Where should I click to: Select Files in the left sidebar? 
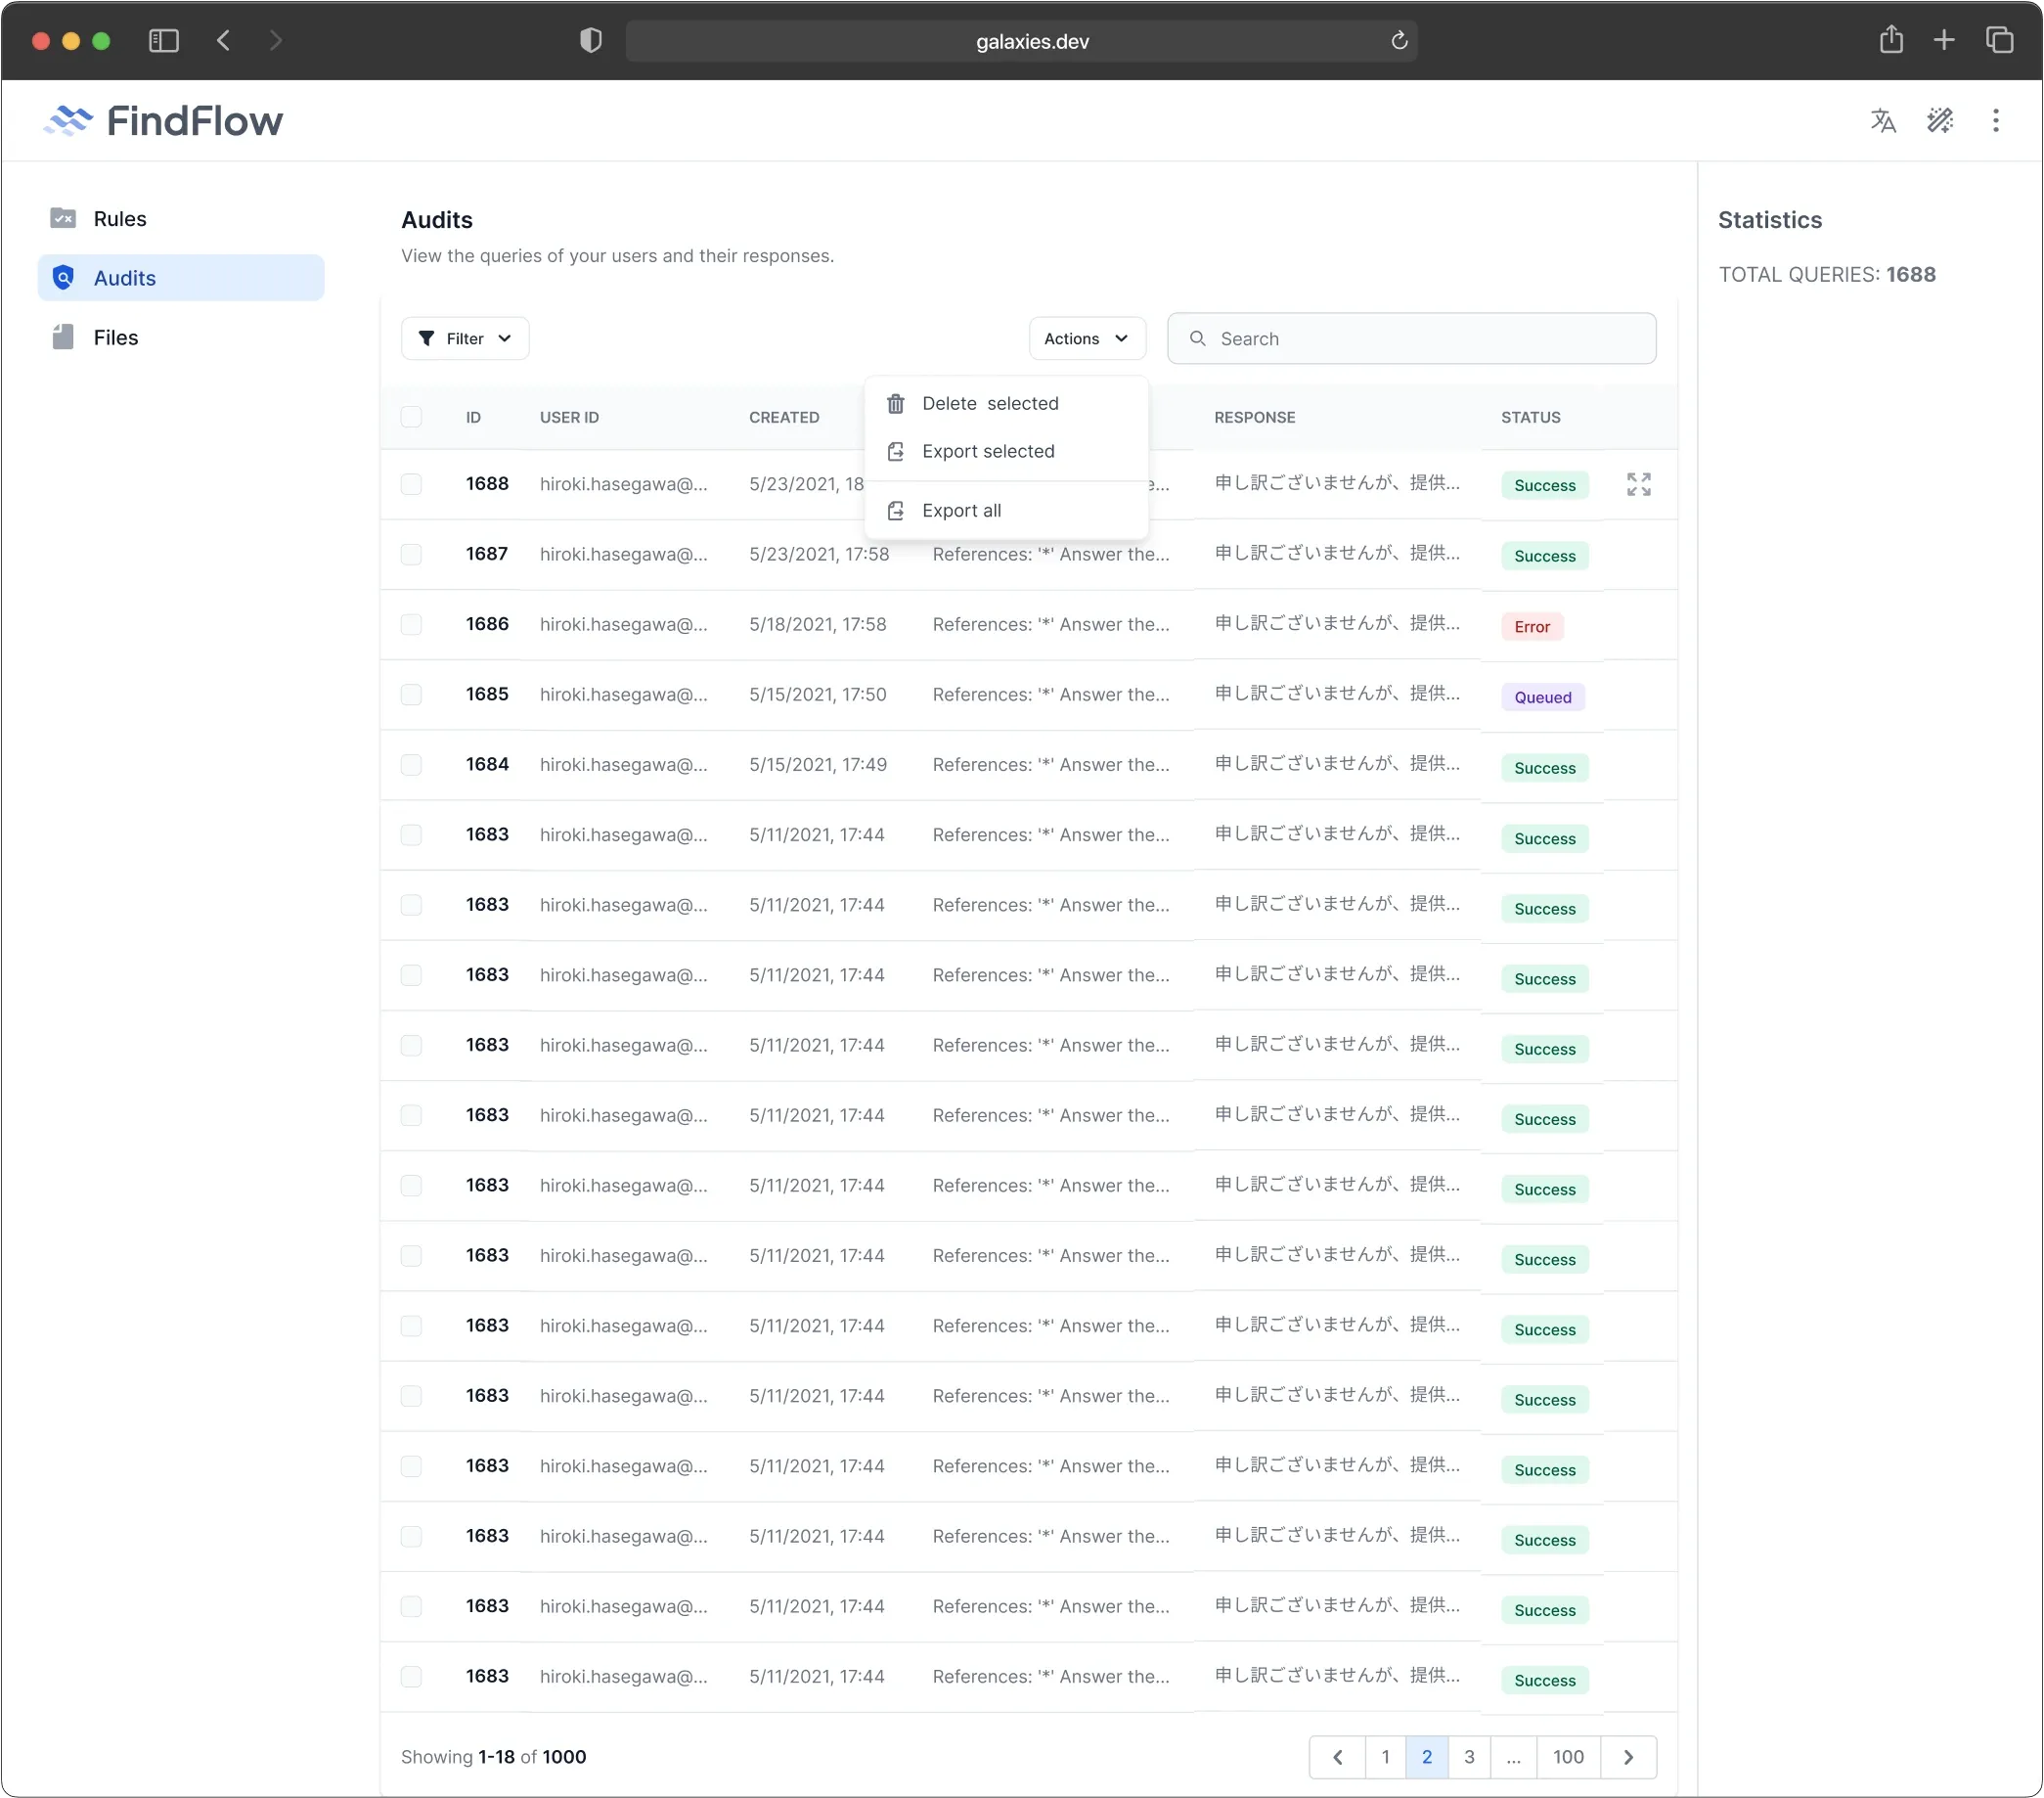tap(114, 337)
